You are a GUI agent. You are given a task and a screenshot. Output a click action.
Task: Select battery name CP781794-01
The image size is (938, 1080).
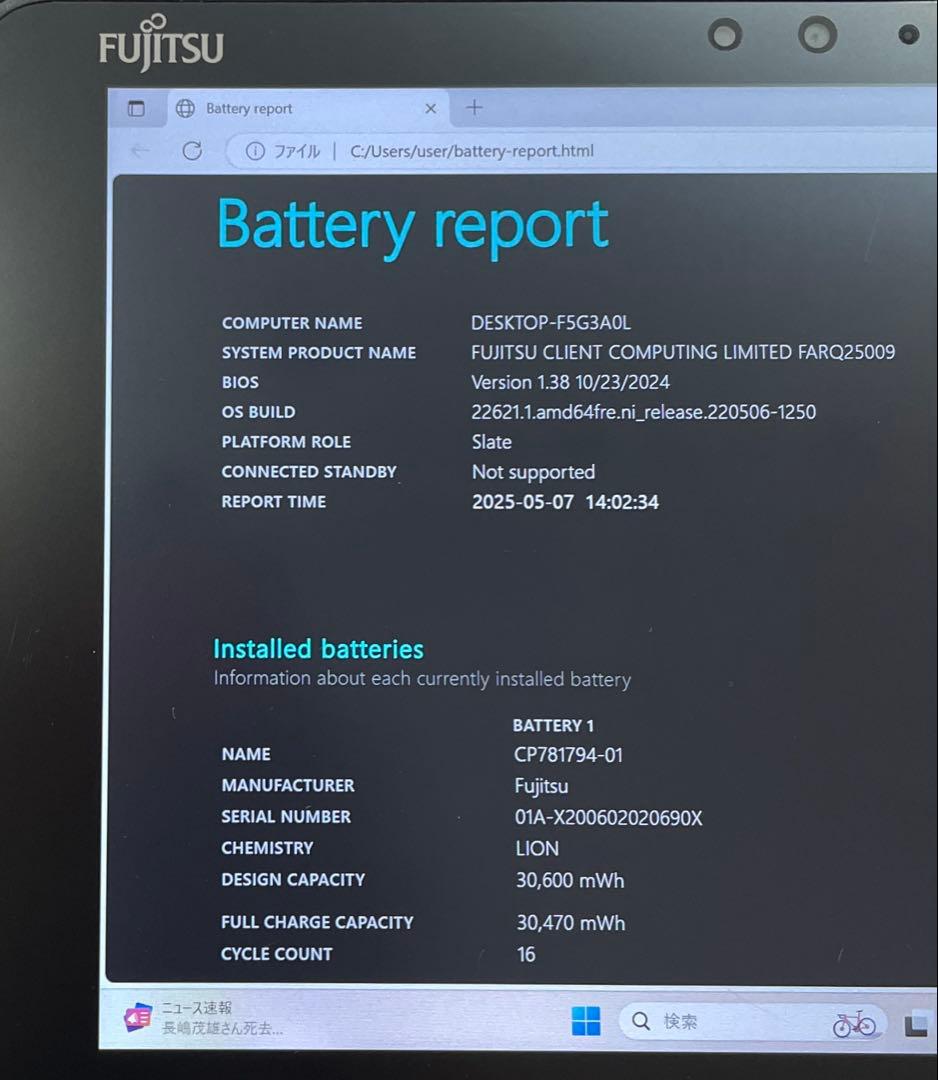pos(568,755)
